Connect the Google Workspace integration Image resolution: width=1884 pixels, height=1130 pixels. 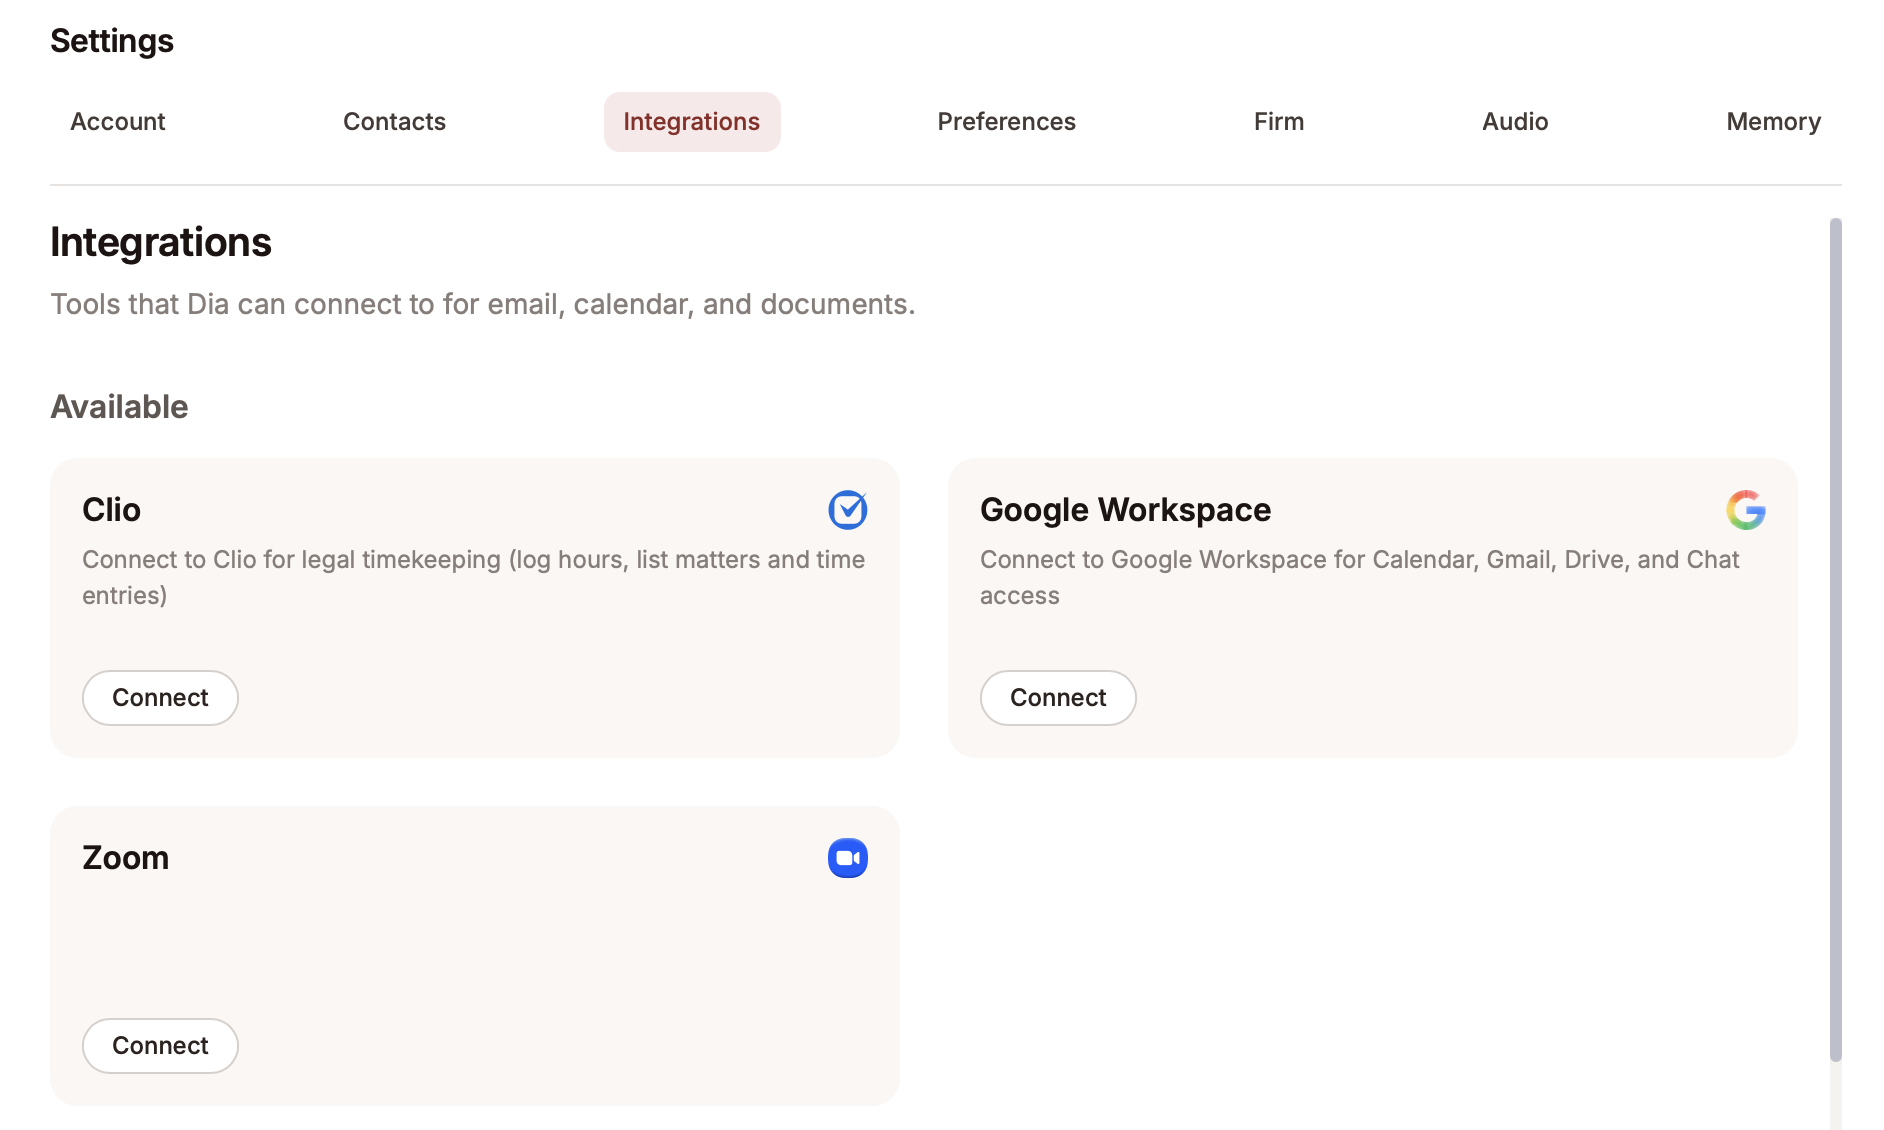pos(1058,698)
